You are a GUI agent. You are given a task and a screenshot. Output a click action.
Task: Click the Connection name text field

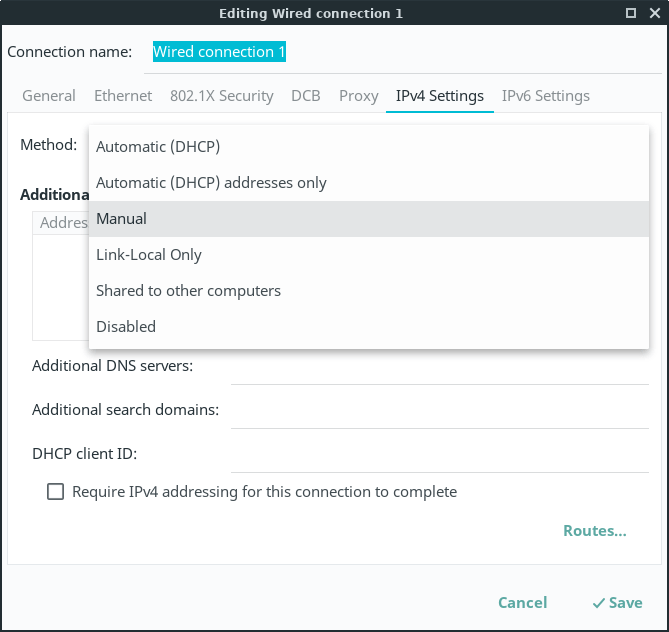400,52
